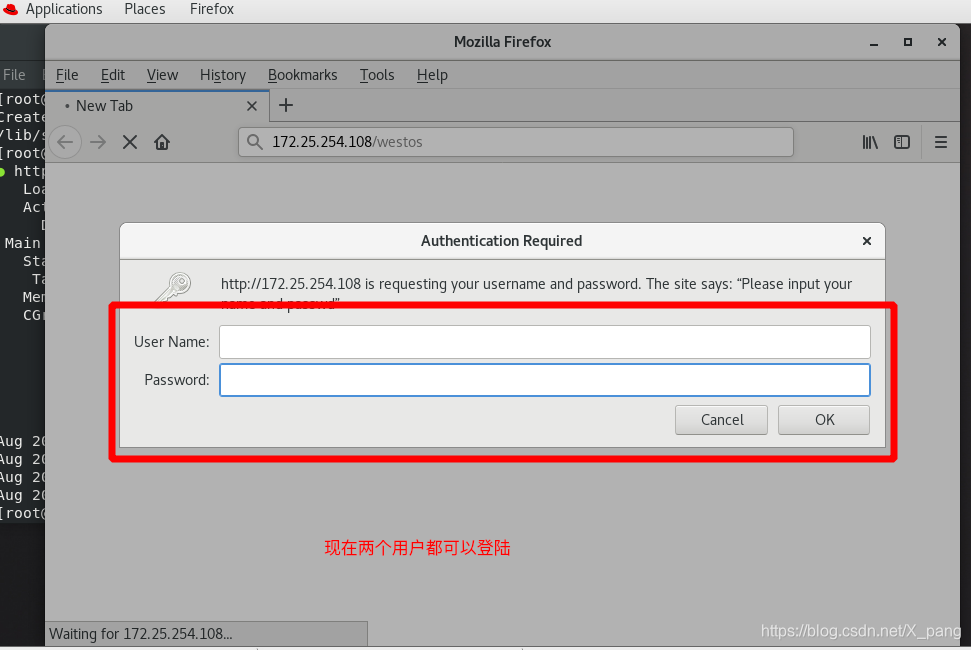Click the 'Password:' label
The width and height of the screenshot is (971, 650).
coord(177,380)
